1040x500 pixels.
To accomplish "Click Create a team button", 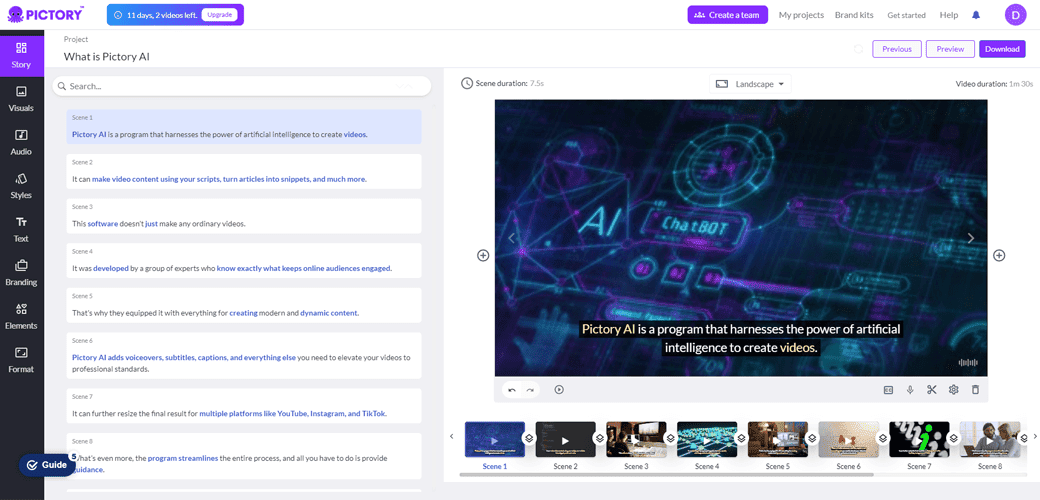I will [728, 15].
